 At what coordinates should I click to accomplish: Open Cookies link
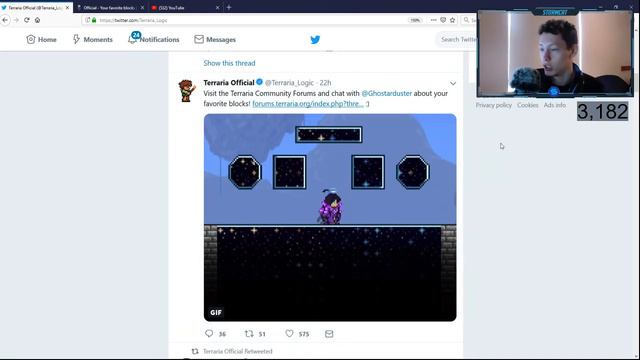(x=527, y=105)
